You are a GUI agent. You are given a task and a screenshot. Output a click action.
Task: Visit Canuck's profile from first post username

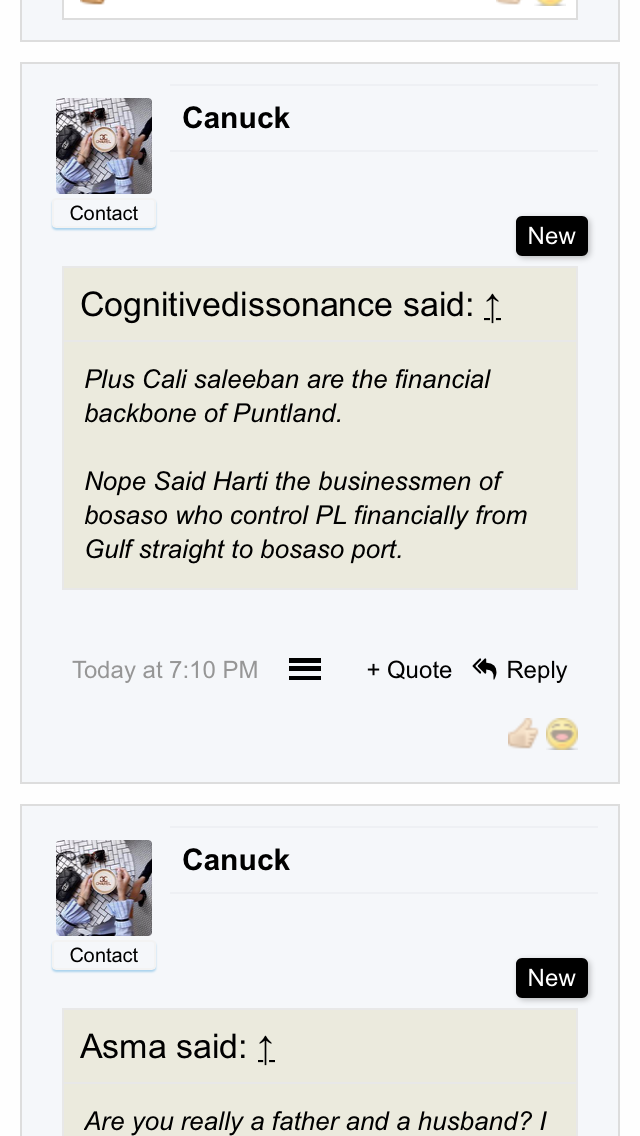(x=236, y=118)
